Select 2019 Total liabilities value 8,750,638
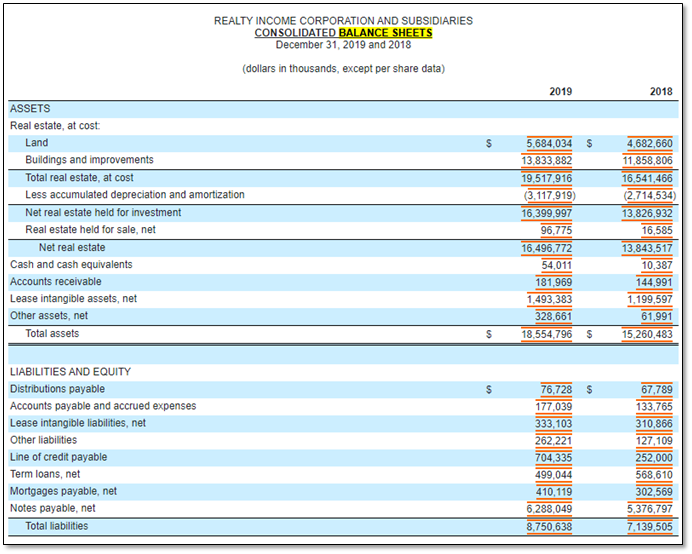Viewport: 692px width, 554px height. point(549,527)
